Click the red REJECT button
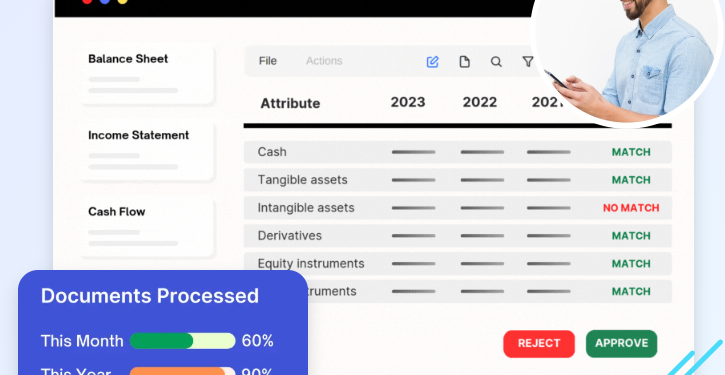The width and height of the screenshot is (725, 375). (x=539, y=344)
